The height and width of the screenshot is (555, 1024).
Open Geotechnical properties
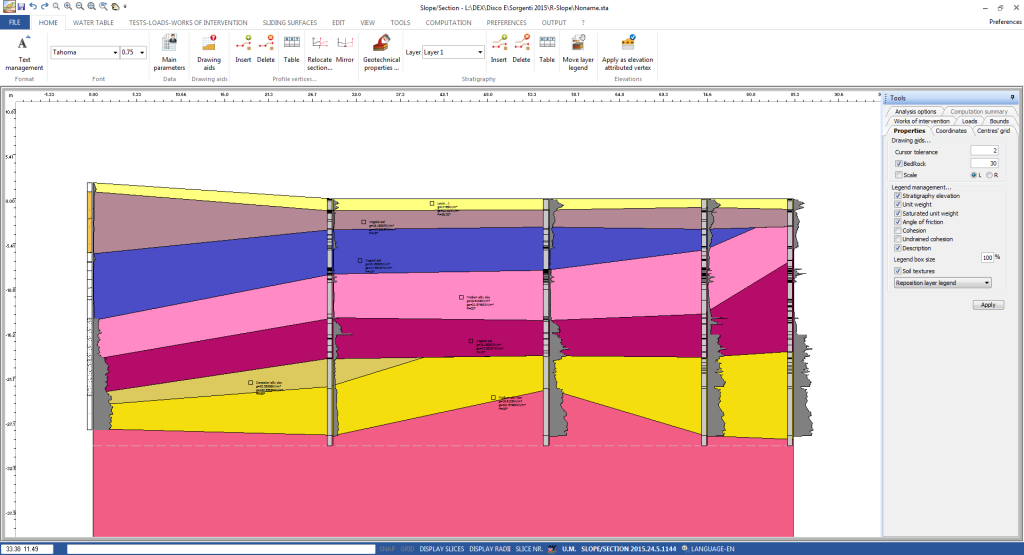click(380, 45)
